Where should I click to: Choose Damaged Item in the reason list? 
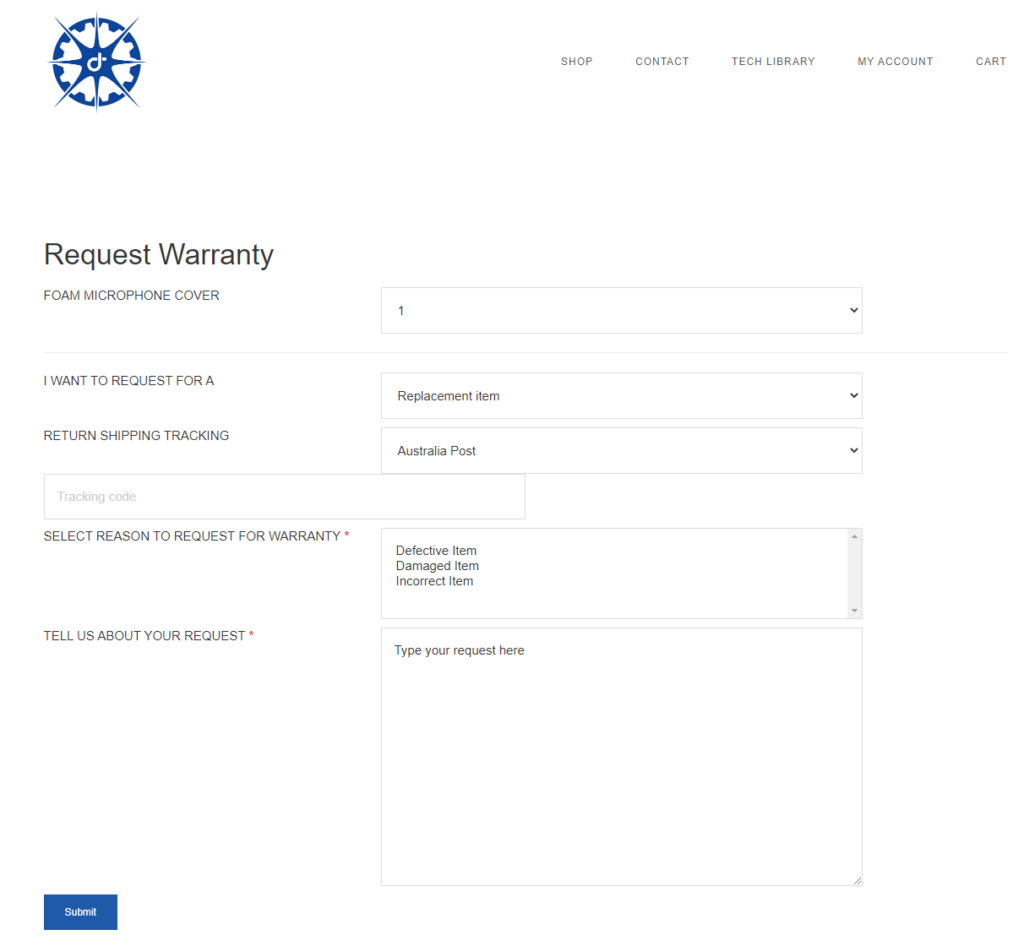pos(437,566)
